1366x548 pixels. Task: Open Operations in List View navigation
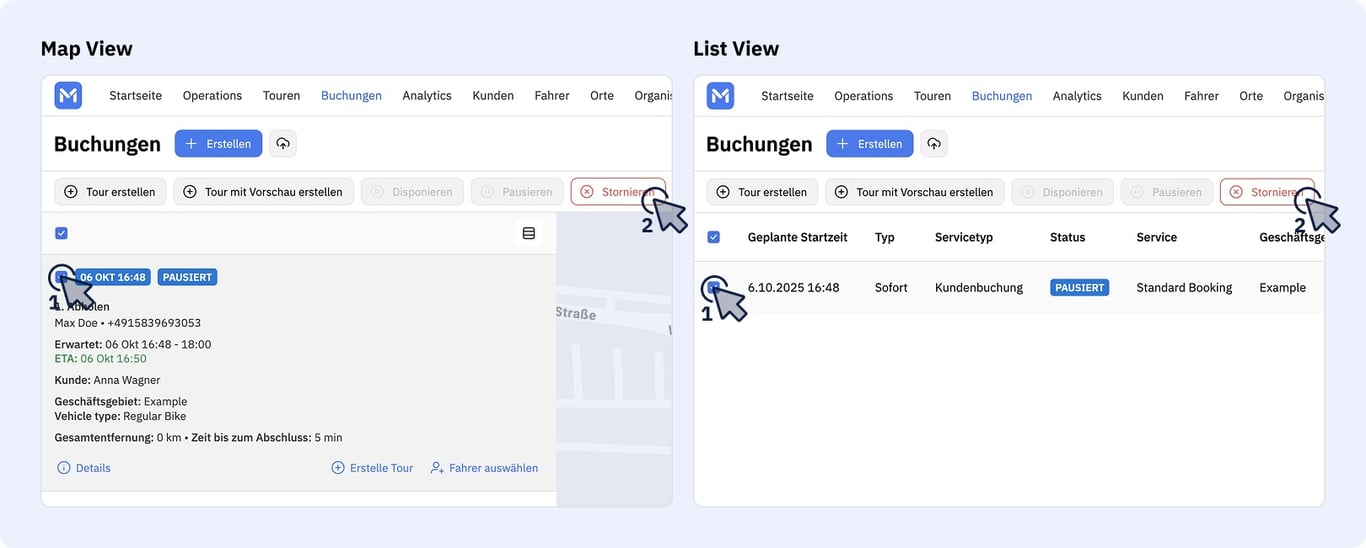(x=864, y=96)
